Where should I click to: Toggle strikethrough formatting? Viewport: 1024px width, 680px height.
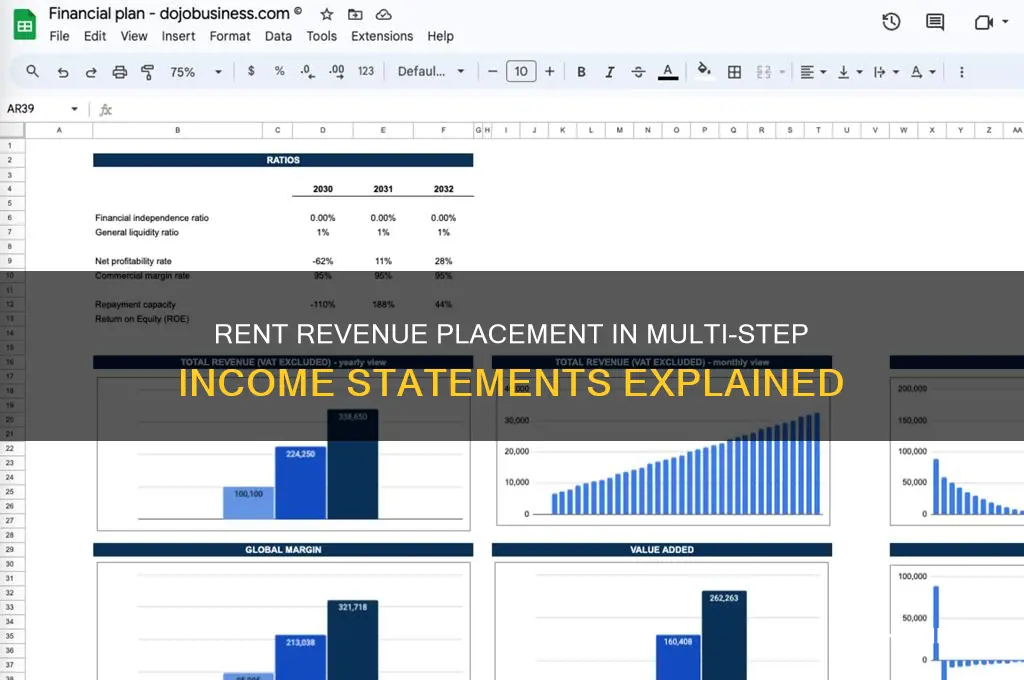[x=639, y=72]
